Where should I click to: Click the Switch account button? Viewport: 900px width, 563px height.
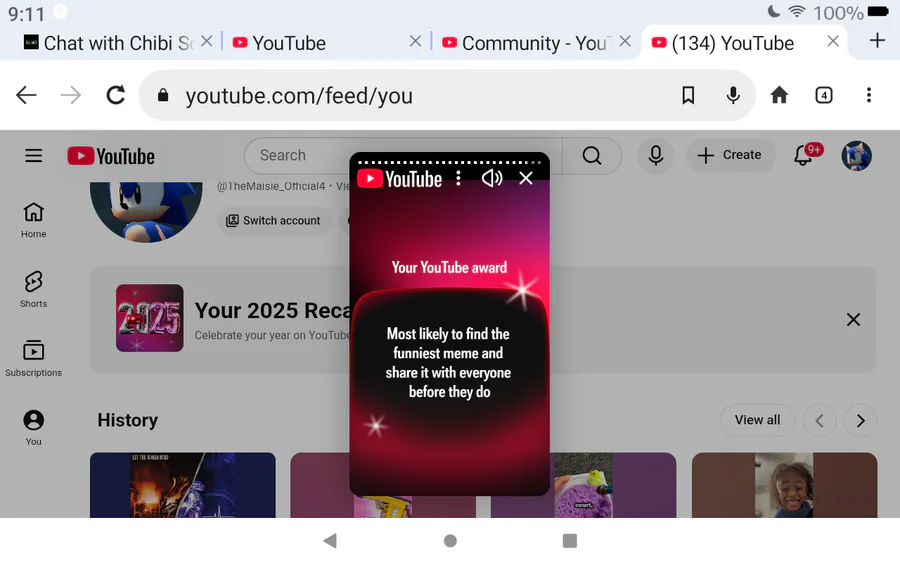pyautogui.click(x=274, y=221)
